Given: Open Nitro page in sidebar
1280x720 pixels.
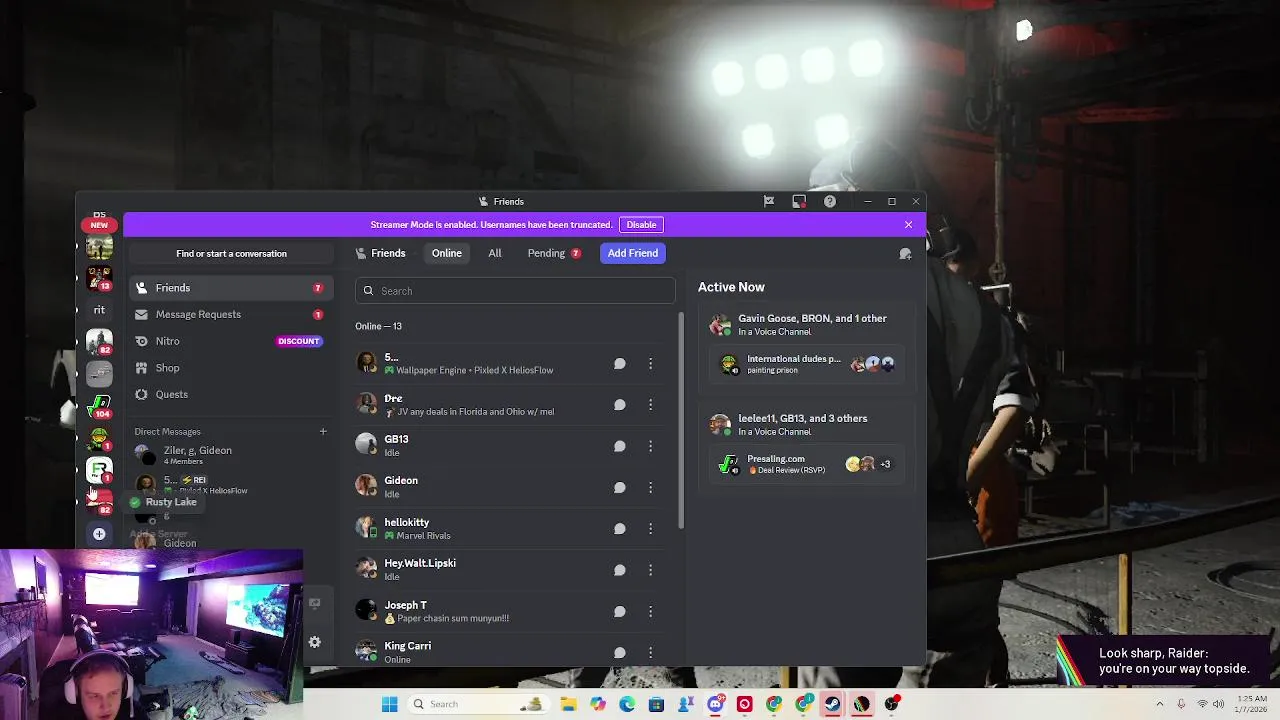Looking at the screenshot, I should 230,341.
